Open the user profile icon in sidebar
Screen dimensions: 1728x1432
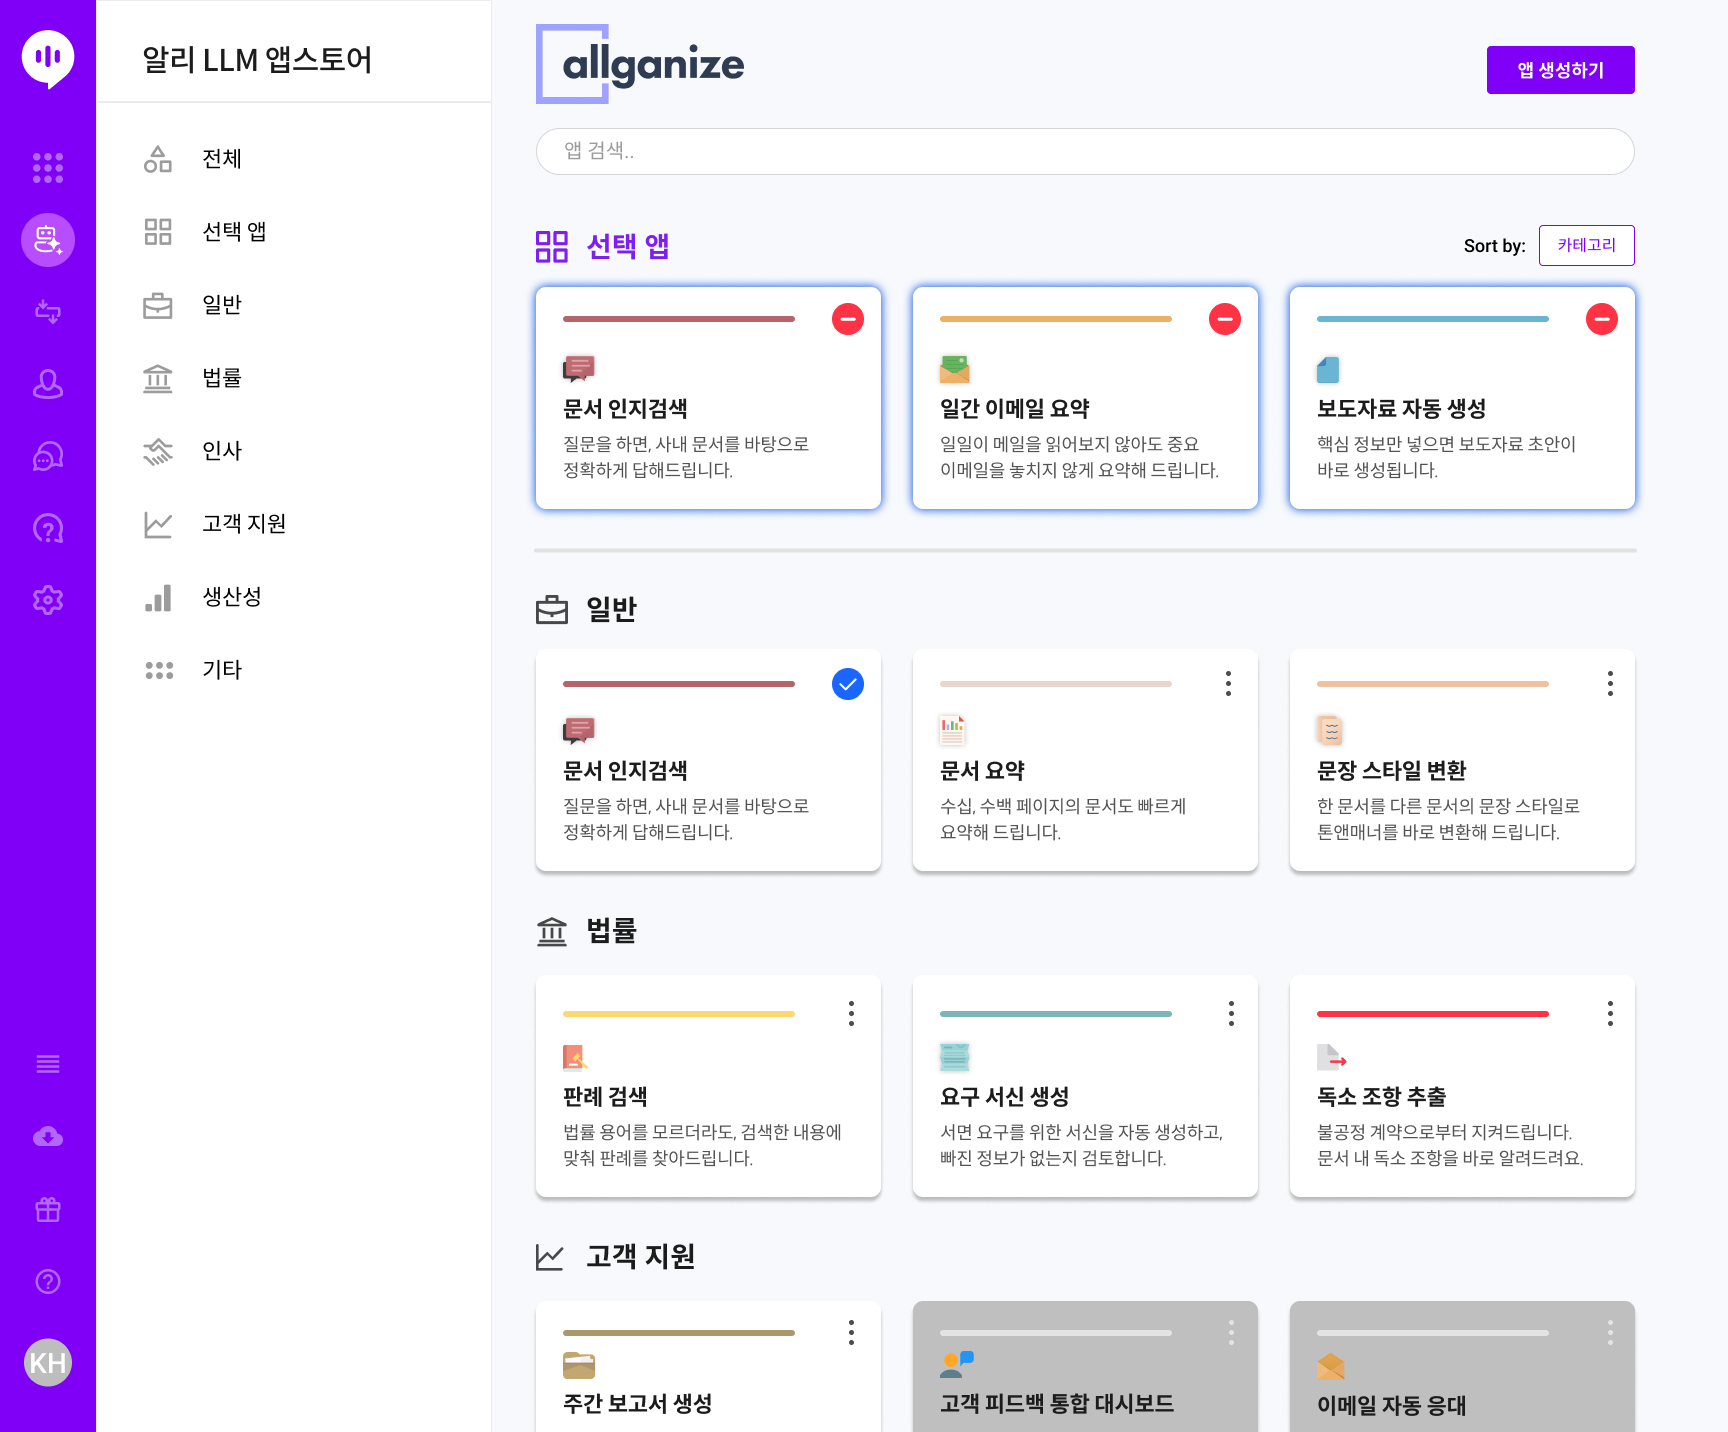48,384
